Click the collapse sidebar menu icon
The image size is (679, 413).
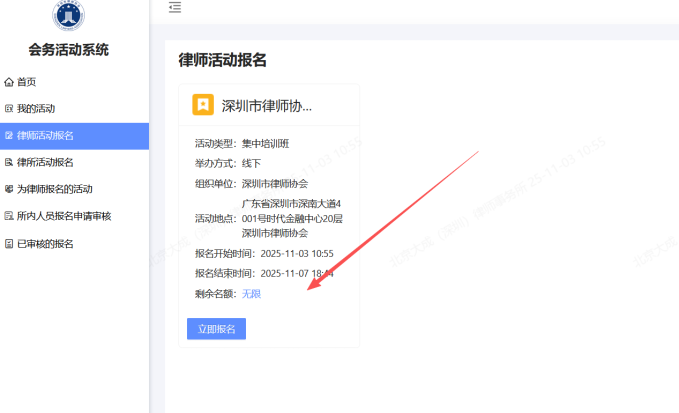pos(175,8)
